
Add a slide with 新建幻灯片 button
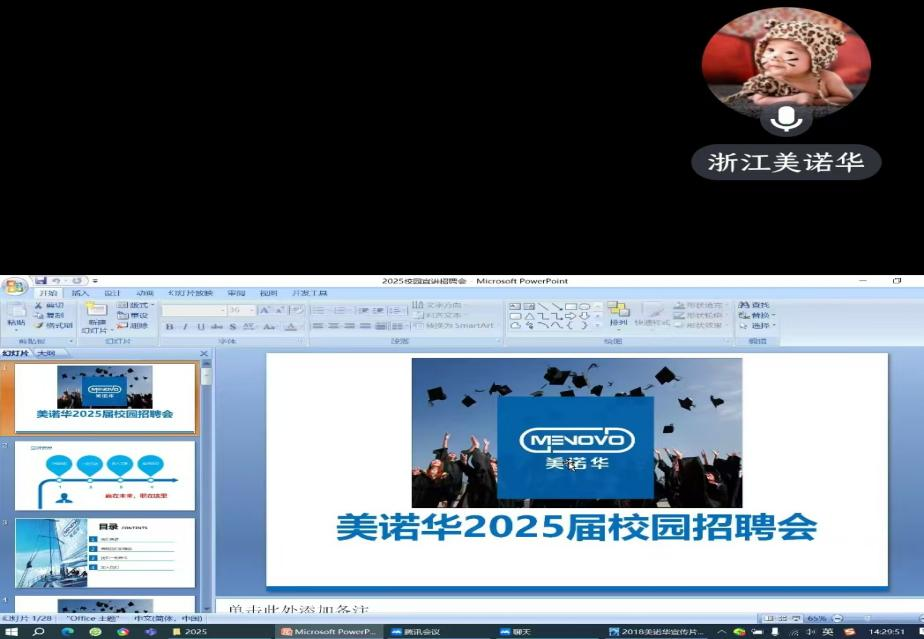[96, 317]
